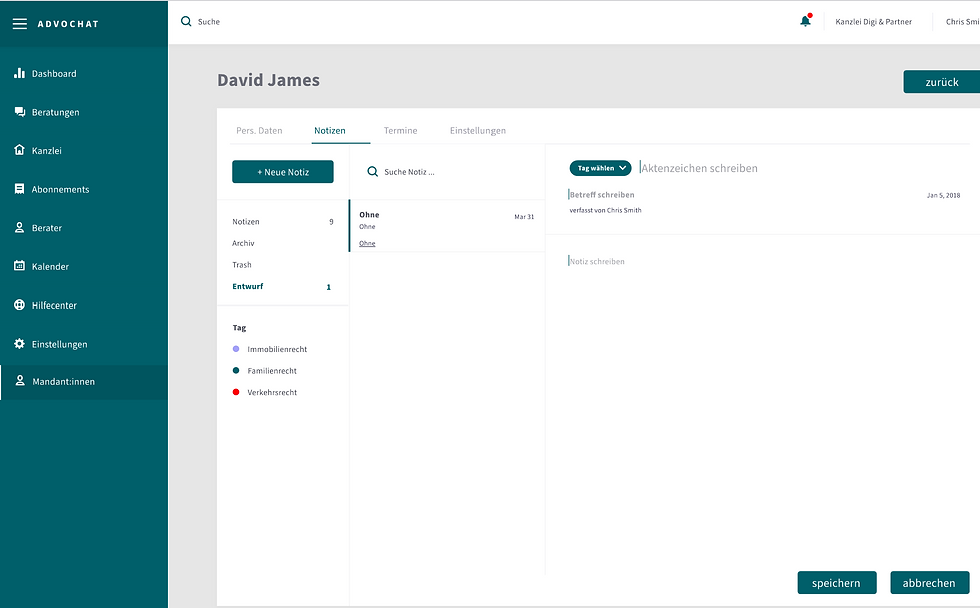Click the Ohne link in note item
The height and width of the screenshot is (608, 980).
[367, 244]
